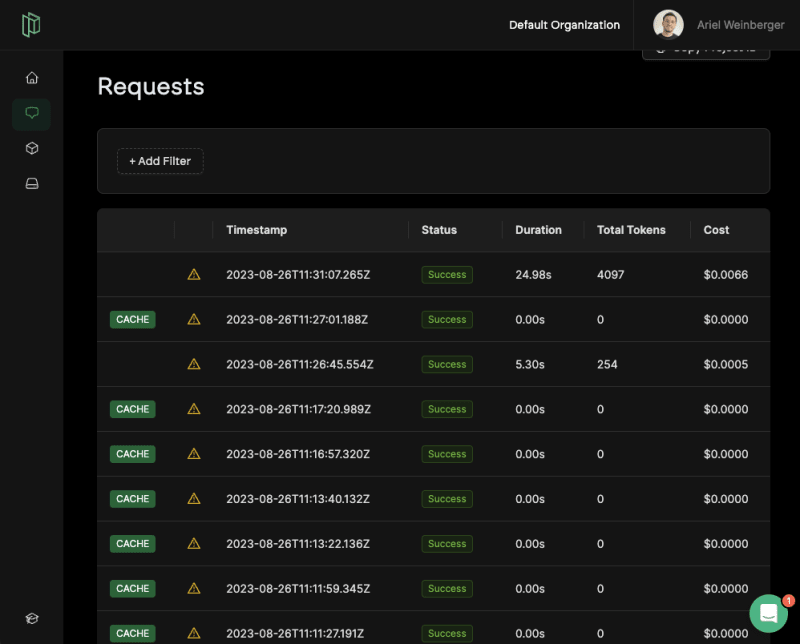The width and height of the screenshot is (800, 644).
Task: Open request 2023-08-26T11:11:27.191Z
Action: (x=295, y=634)
